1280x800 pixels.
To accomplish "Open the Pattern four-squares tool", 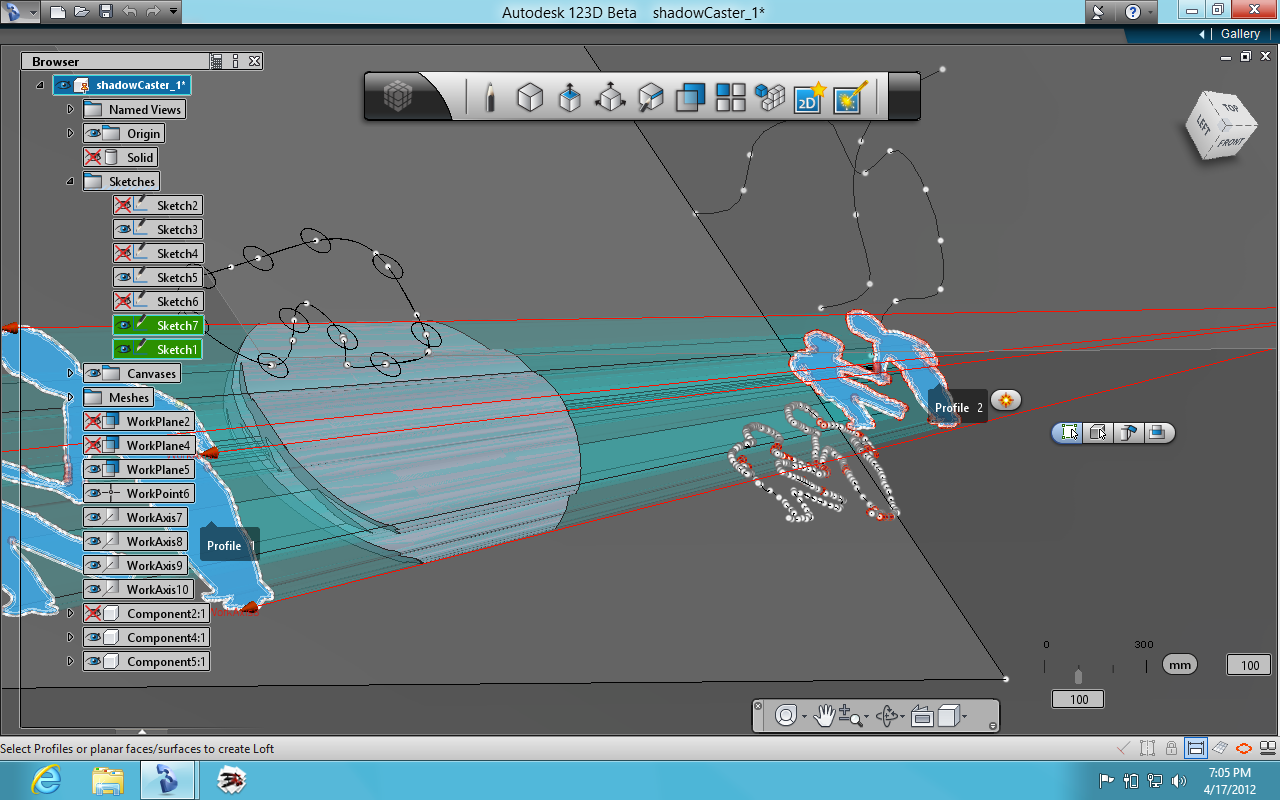I will (731, 97).
